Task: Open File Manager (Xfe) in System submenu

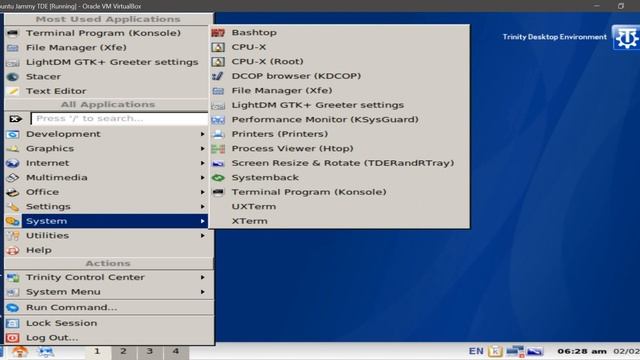Action: click(339, 91)
